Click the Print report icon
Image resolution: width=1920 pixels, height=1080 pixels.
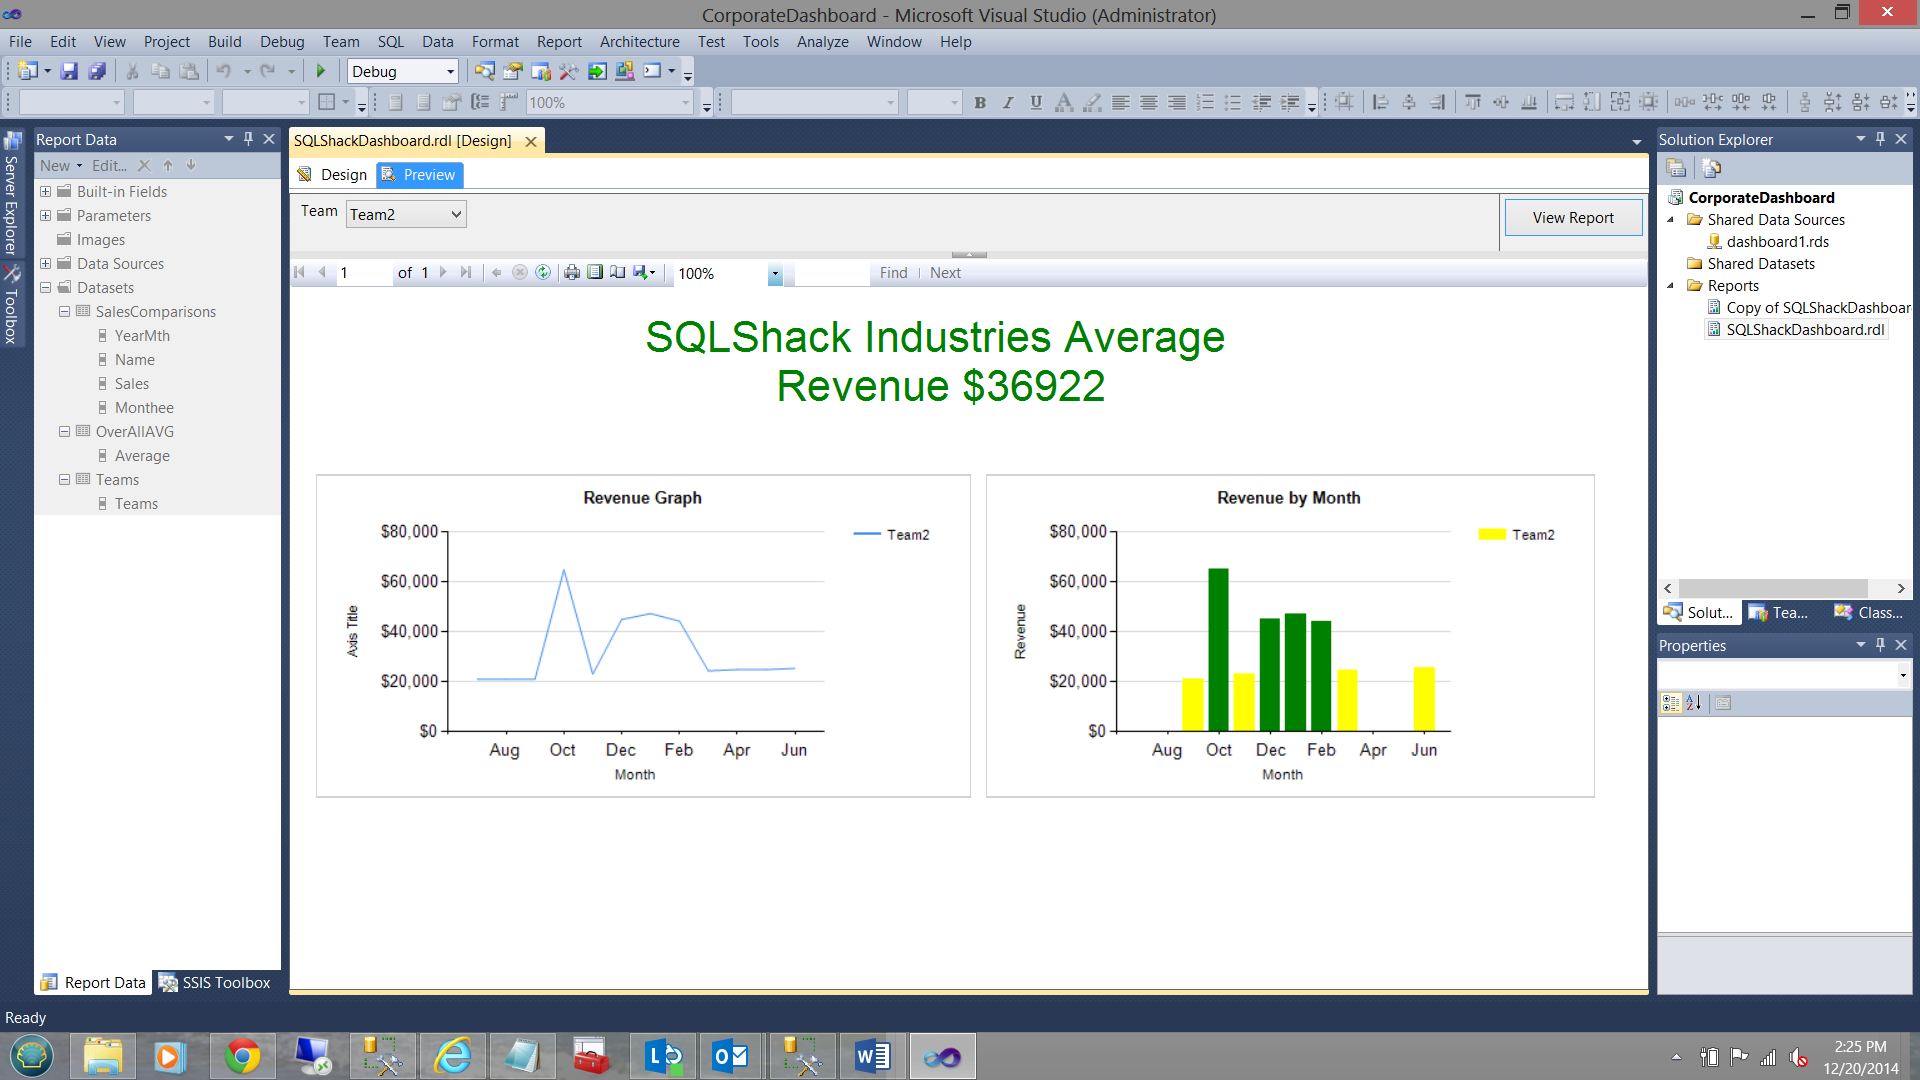572,272
